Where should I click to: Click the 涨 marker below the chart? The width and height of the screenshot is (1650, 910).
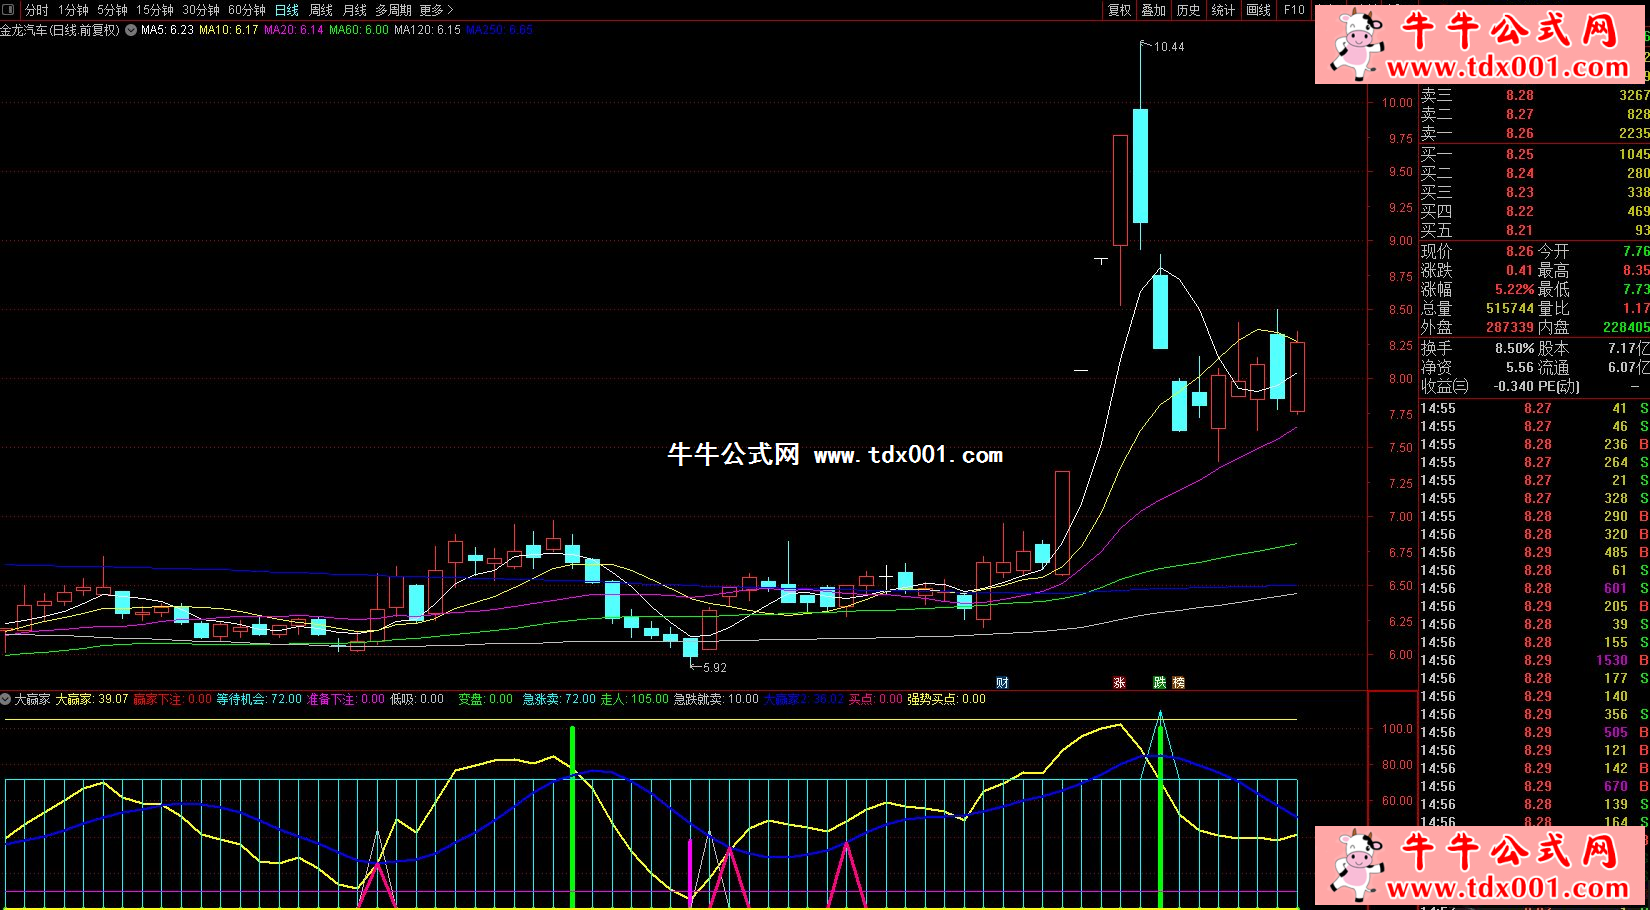pos(1119,683)
